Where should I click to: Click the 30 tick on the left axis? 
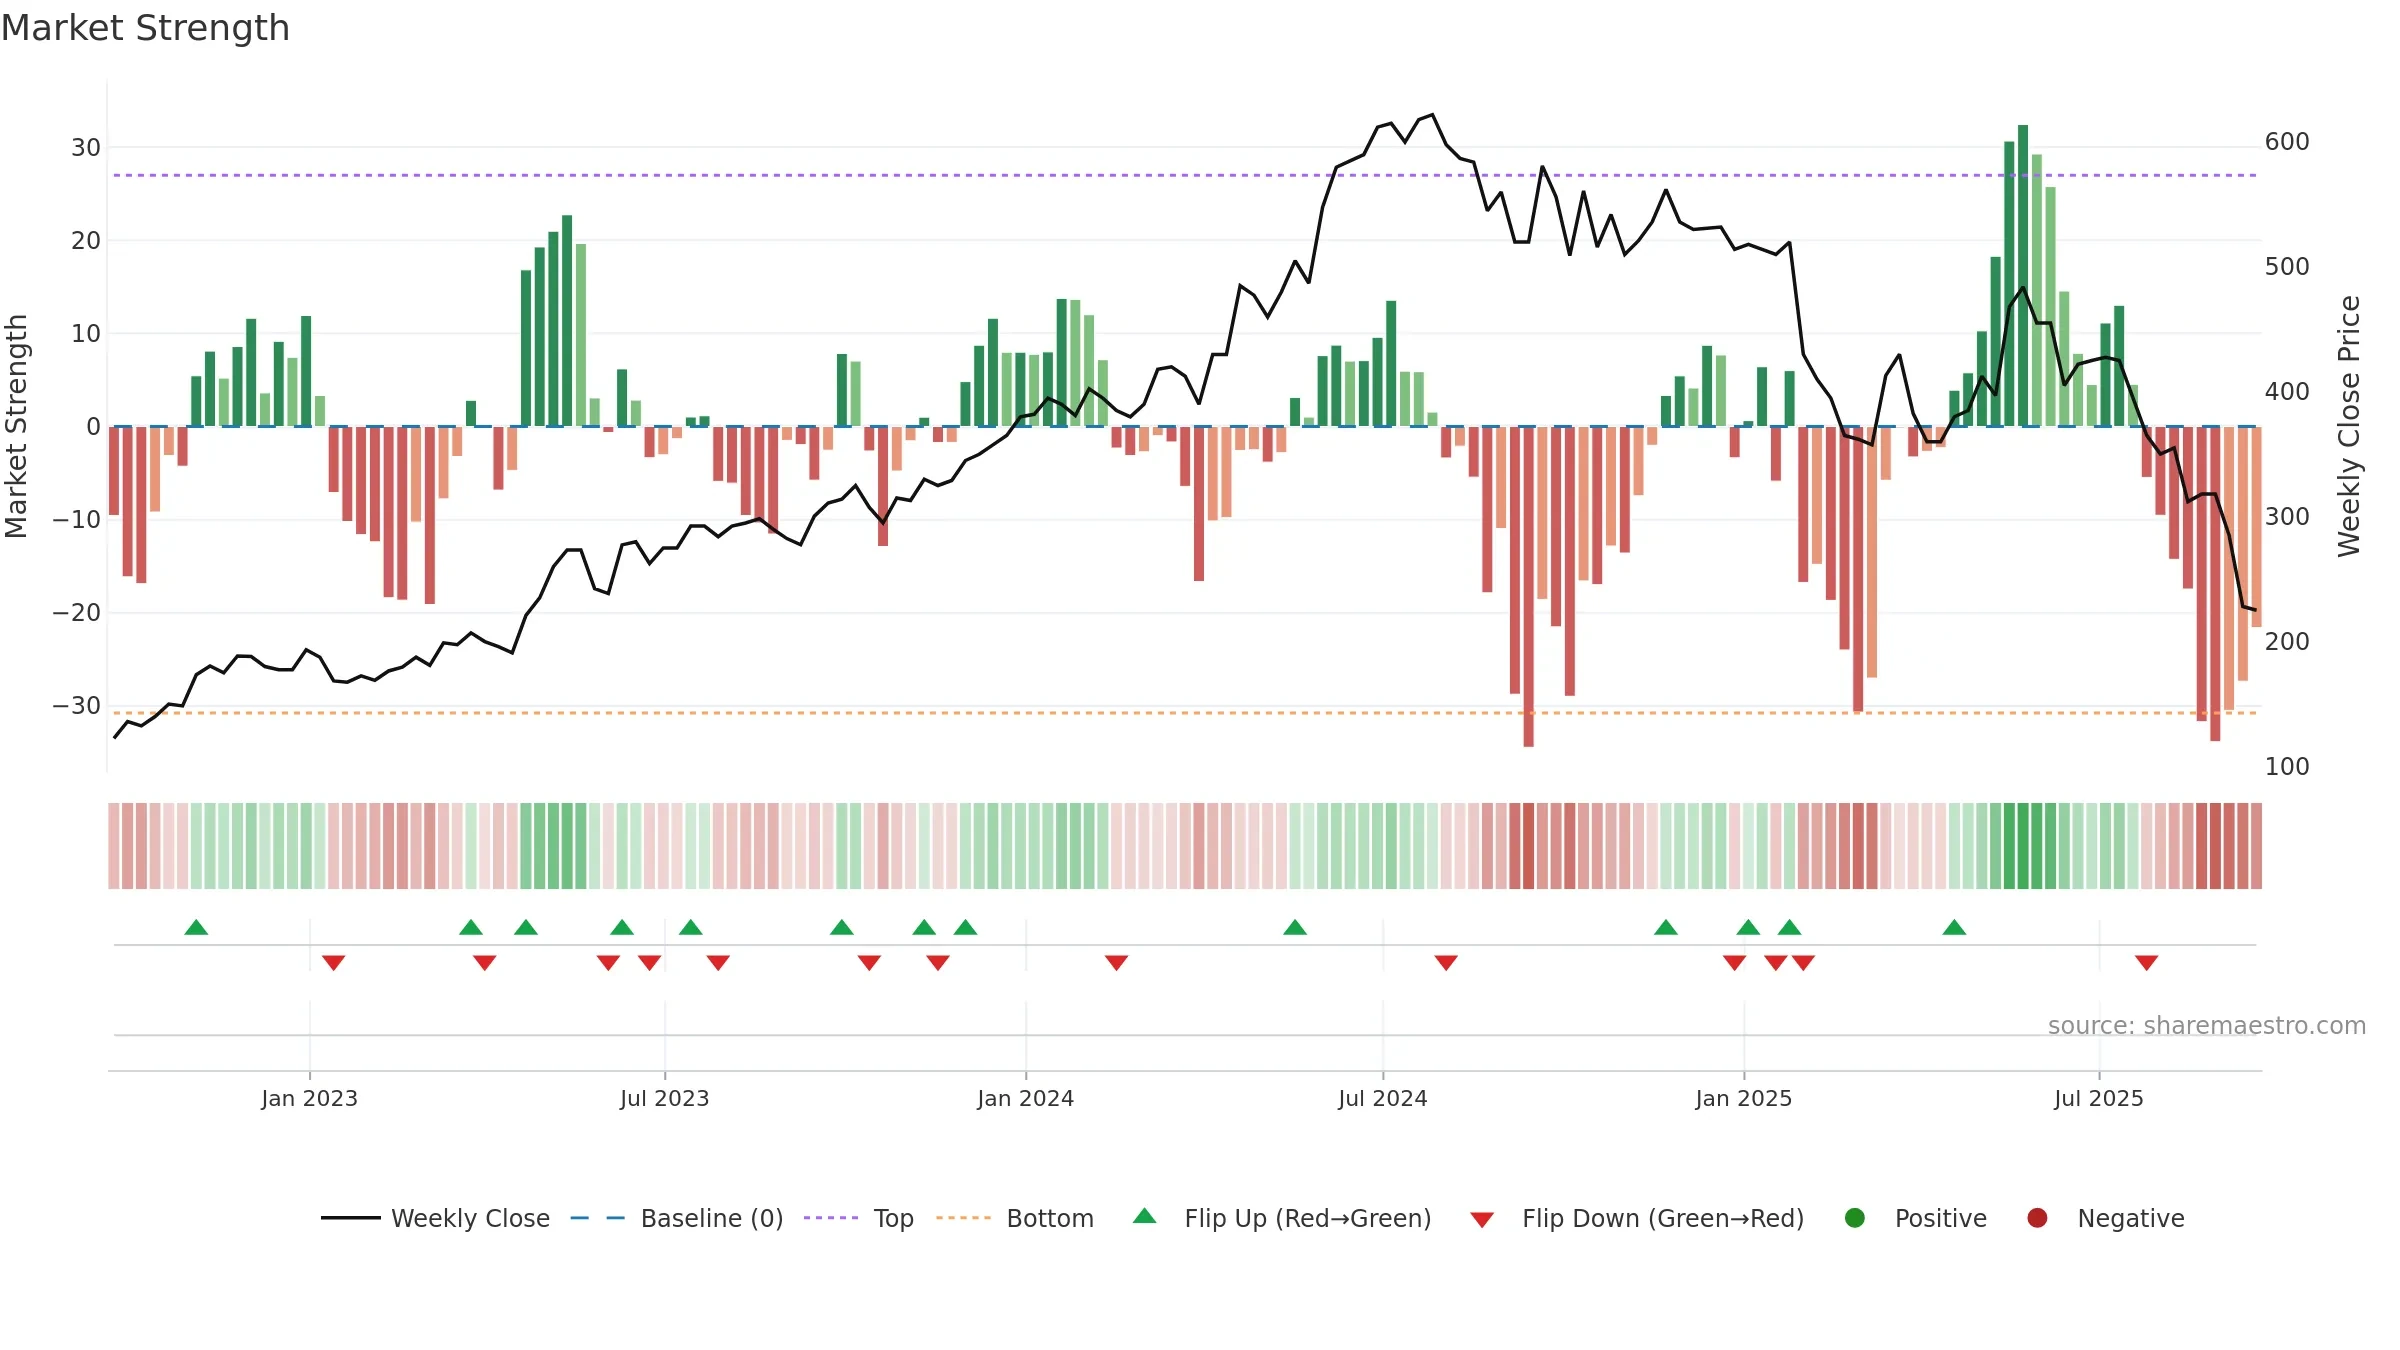click(x=86, y=148)
